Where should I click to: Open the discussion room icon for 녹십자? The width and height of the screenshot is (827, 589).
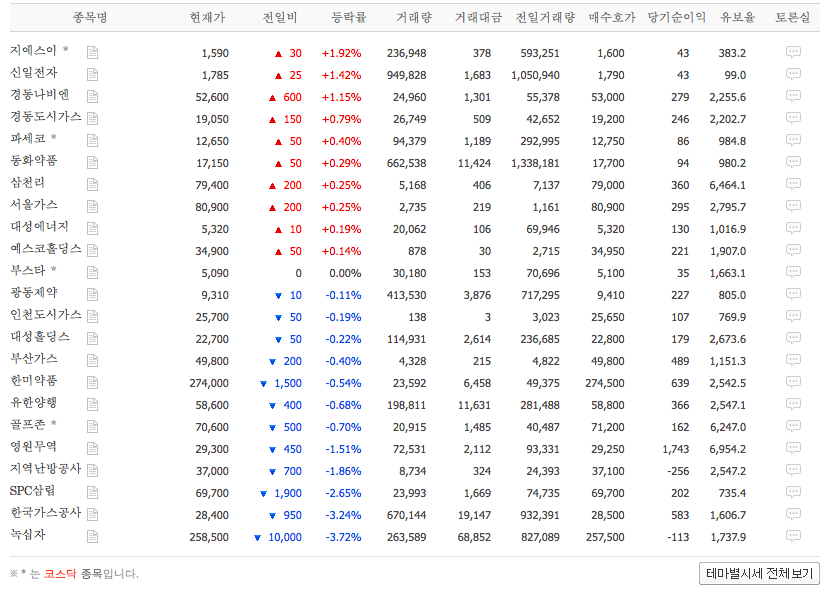click(793, 536)
